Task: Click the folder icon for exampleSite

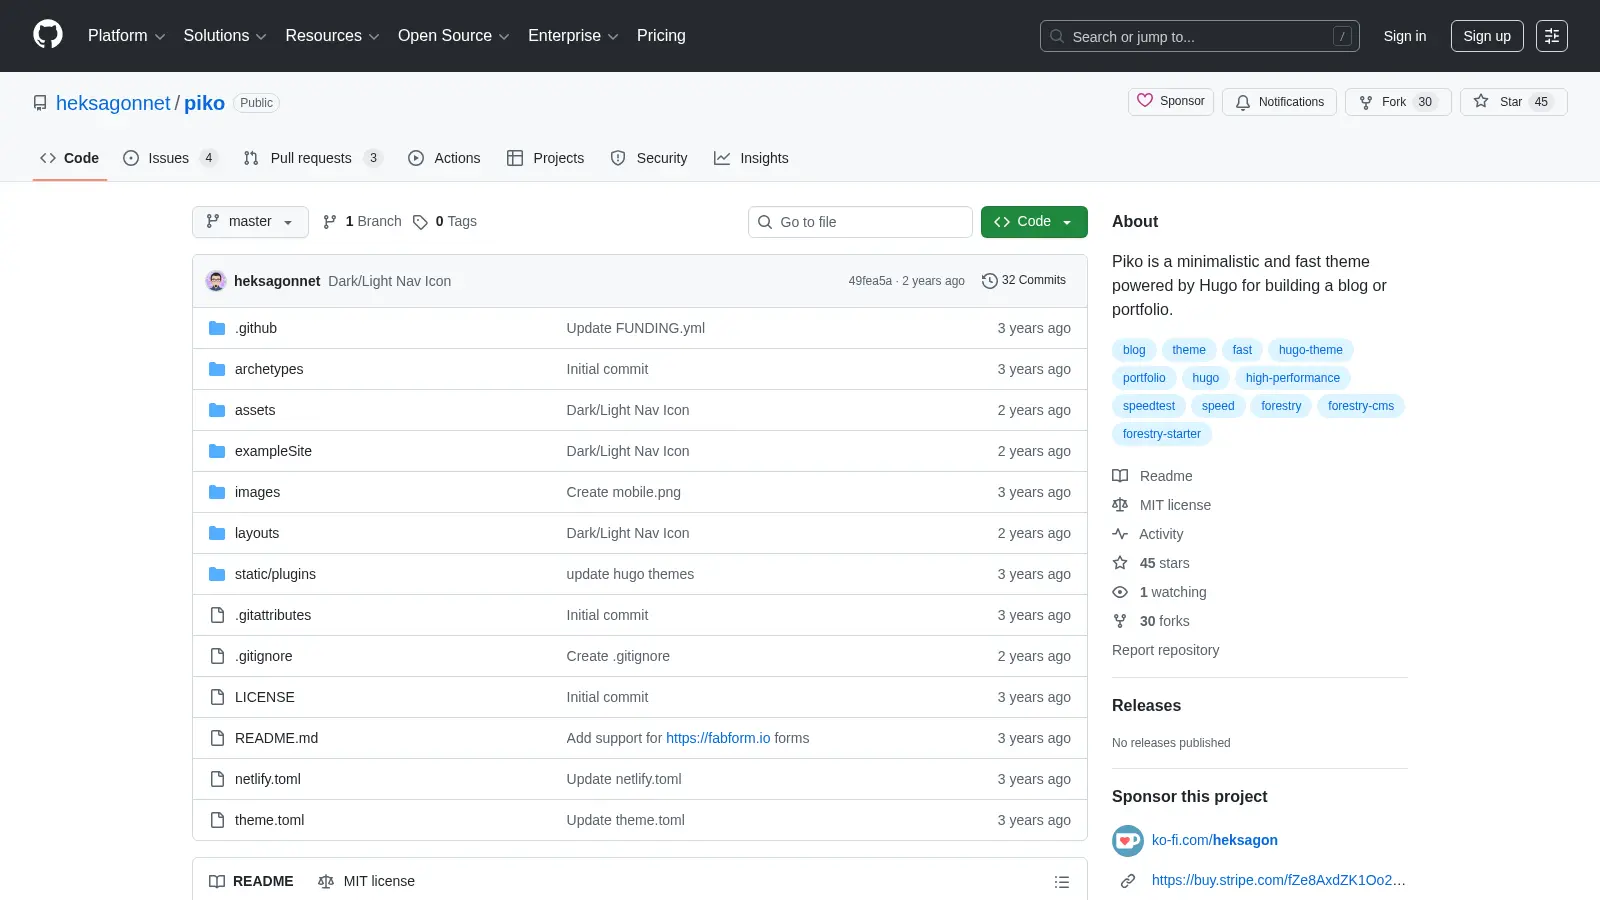Action: 217,451
